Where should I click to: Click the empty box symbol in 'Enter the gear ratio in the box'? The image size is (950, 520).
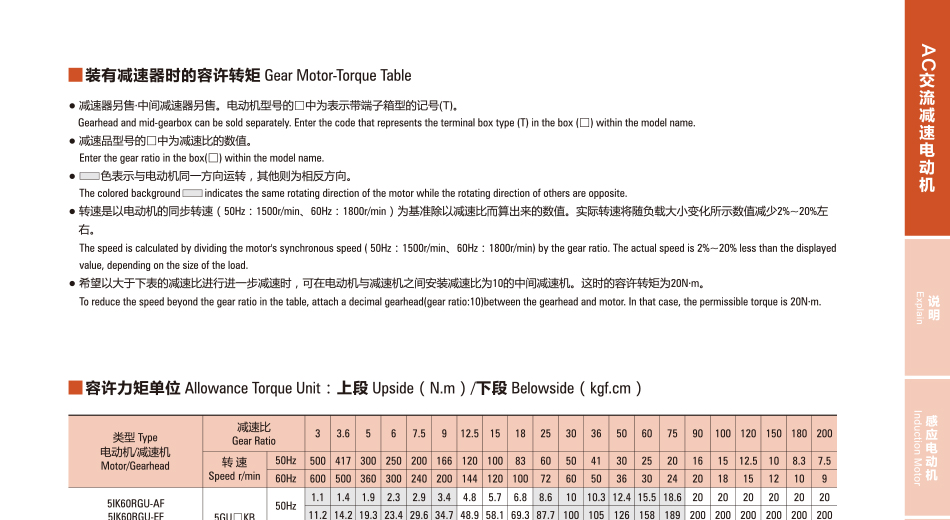coord(214,158)
